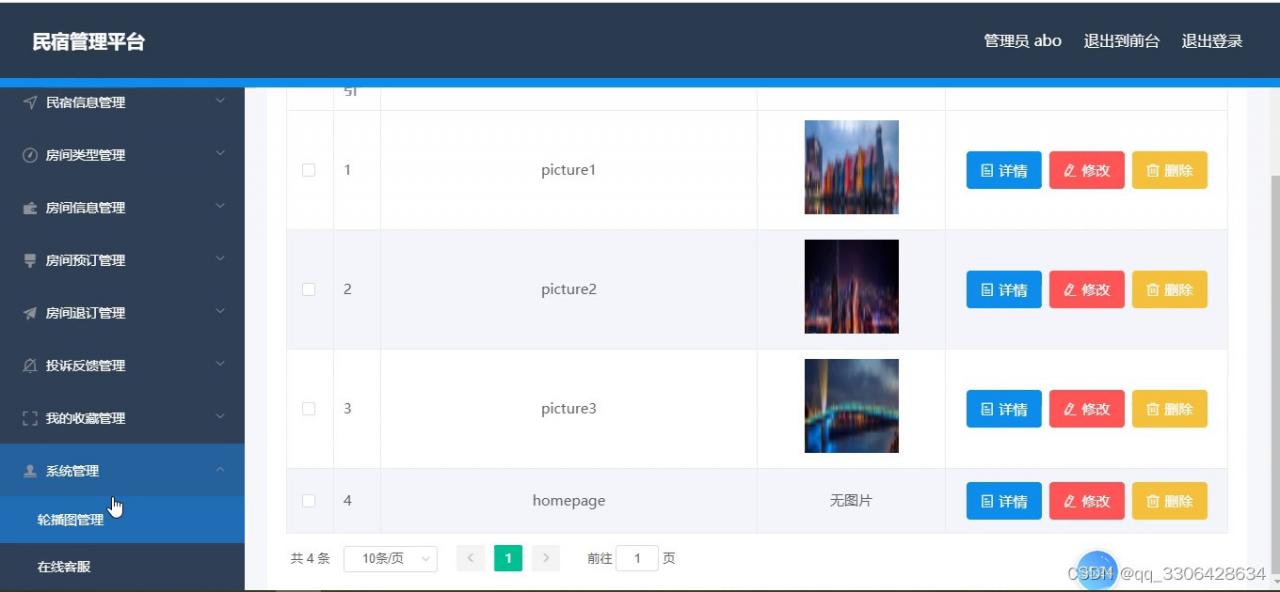Click 删除 button for homepage row
Viewport: 1280px width, 592px height.
[x=1170, y=501]
